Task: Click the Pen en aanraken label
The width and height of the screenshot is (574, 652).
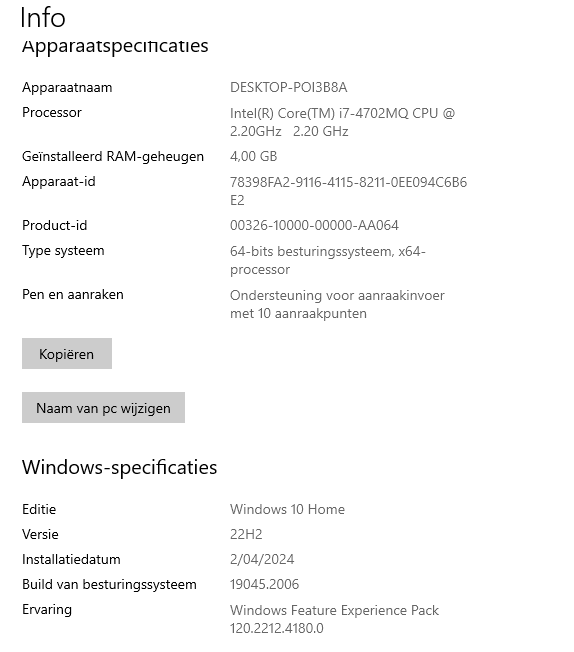Action: pyautogui.click(x=73, y=294)
